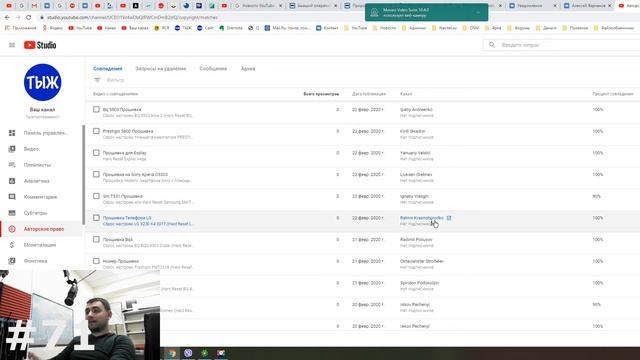Screen dimensions: 640x360
Task: Click the filter icon above the matches table
Action: [97, 80]
